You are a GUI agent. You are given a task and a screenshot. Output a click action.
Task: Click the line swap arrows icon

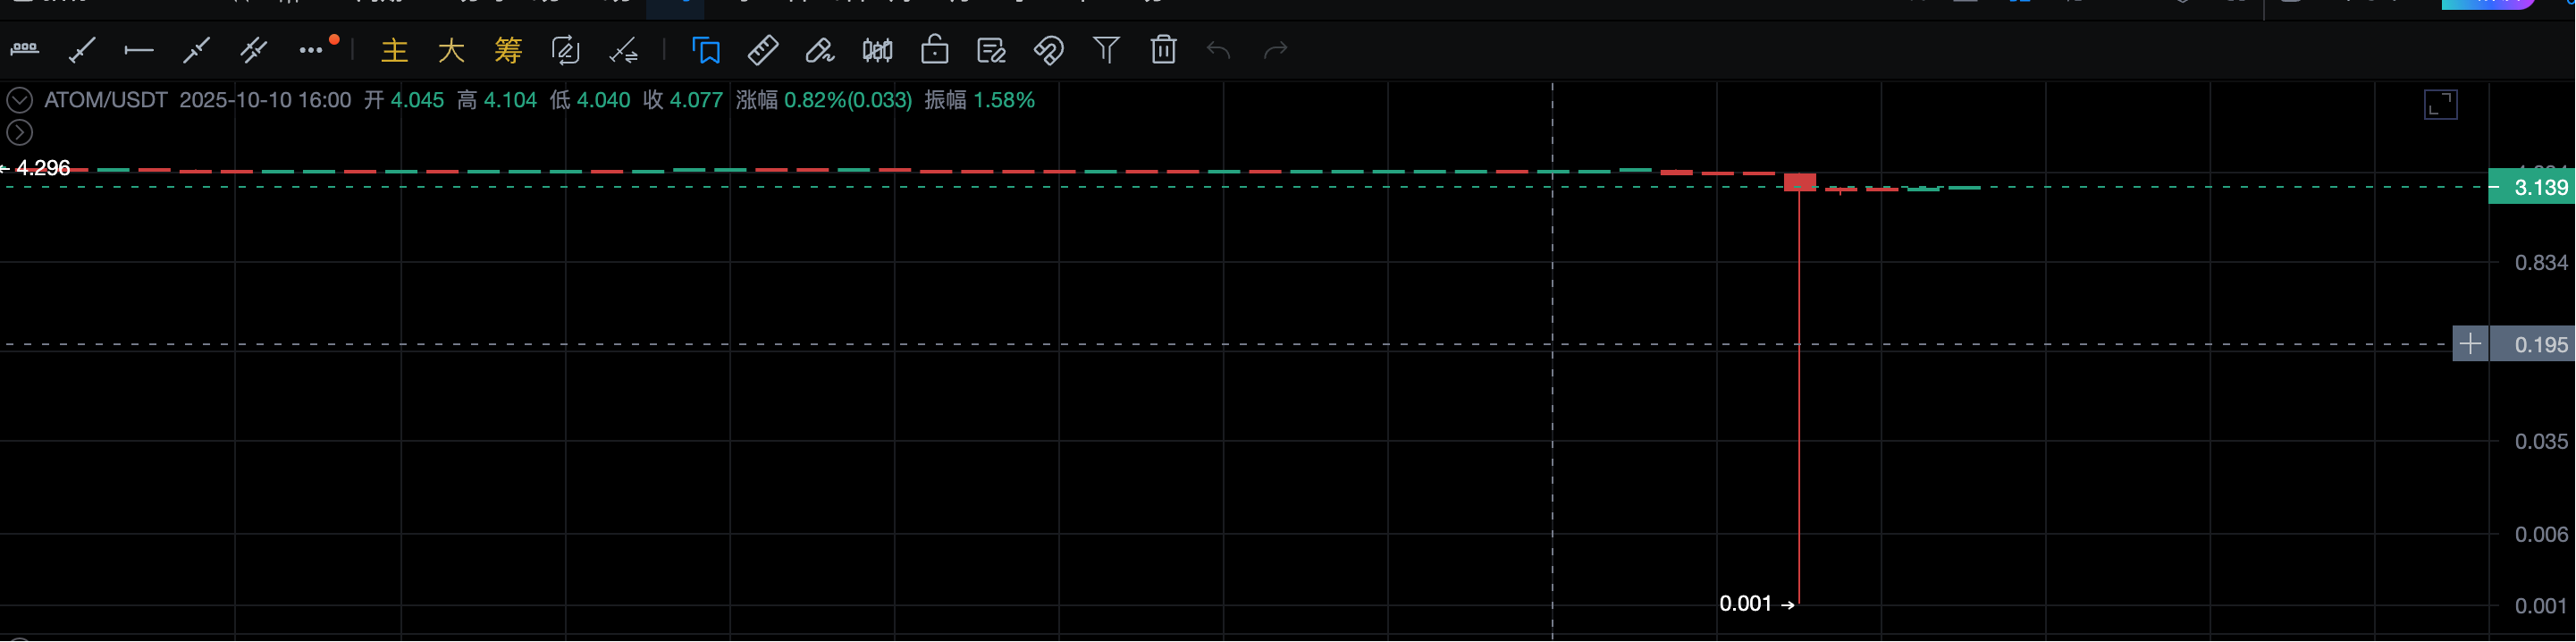623,50
